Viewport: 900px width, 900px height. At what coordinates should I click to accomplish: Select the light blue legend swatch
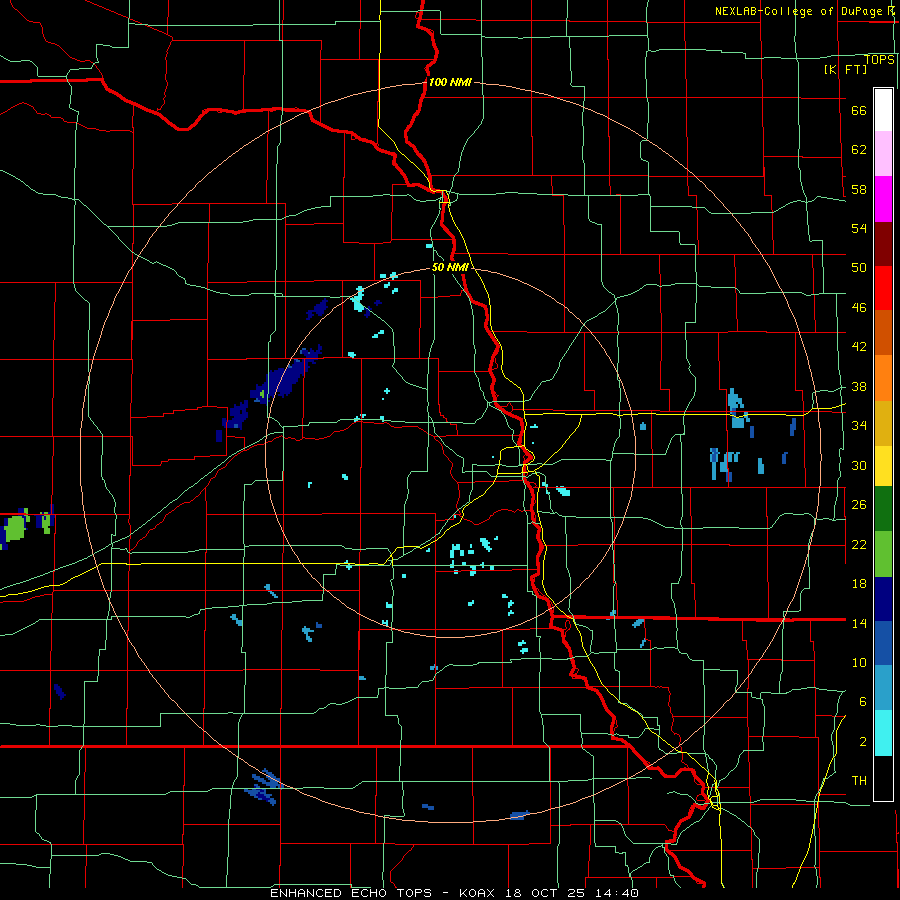(x=883, y=688)
